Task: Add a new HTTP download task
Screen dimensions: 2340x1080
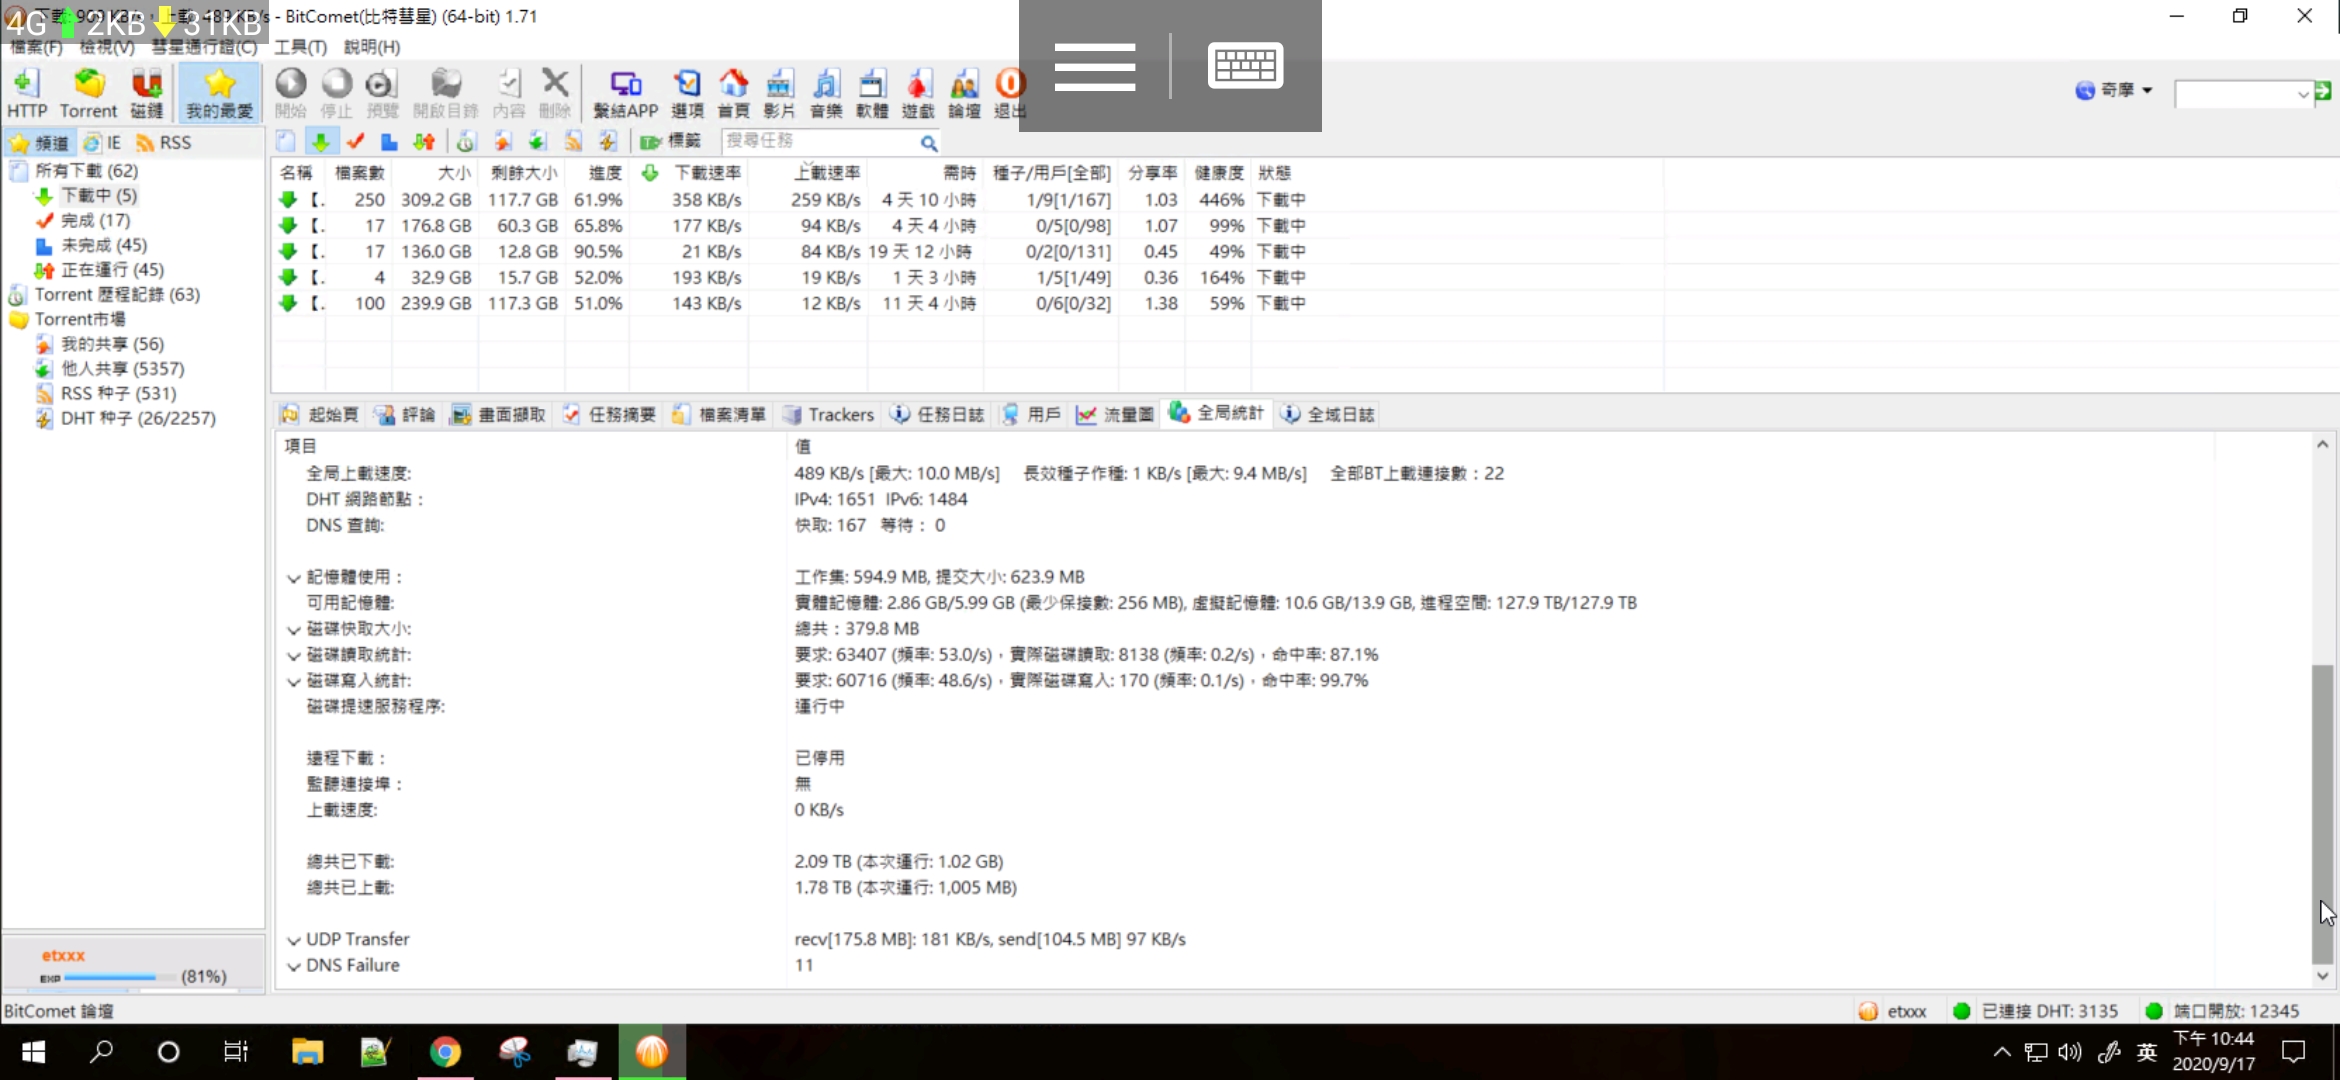Action: (x=27, y=93)
